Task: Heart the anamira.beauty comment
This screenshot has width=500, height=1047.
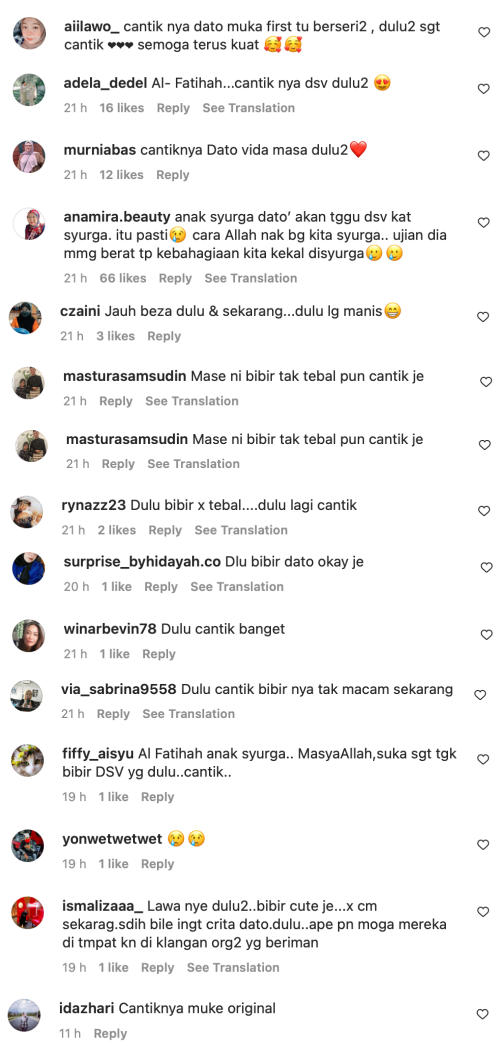Action: coord(484,222)
